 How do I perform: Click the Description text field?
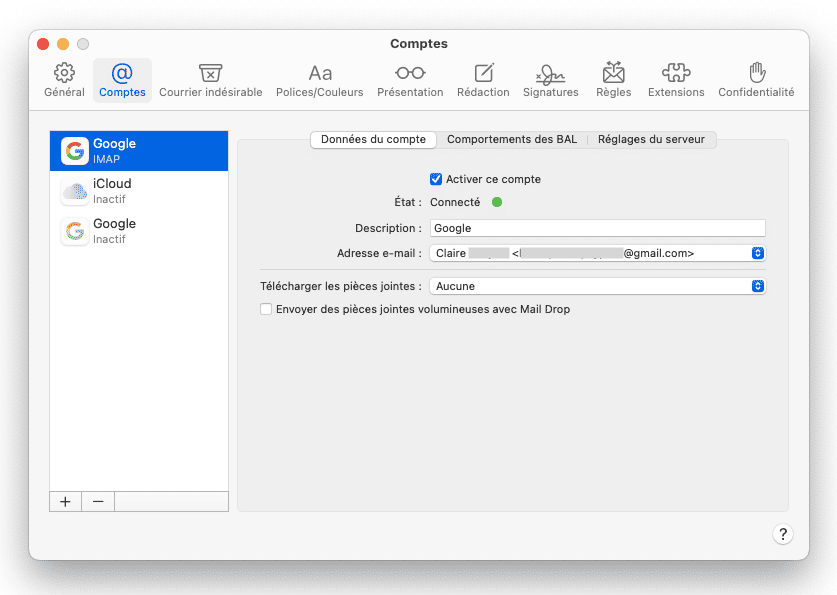(597, 229)
